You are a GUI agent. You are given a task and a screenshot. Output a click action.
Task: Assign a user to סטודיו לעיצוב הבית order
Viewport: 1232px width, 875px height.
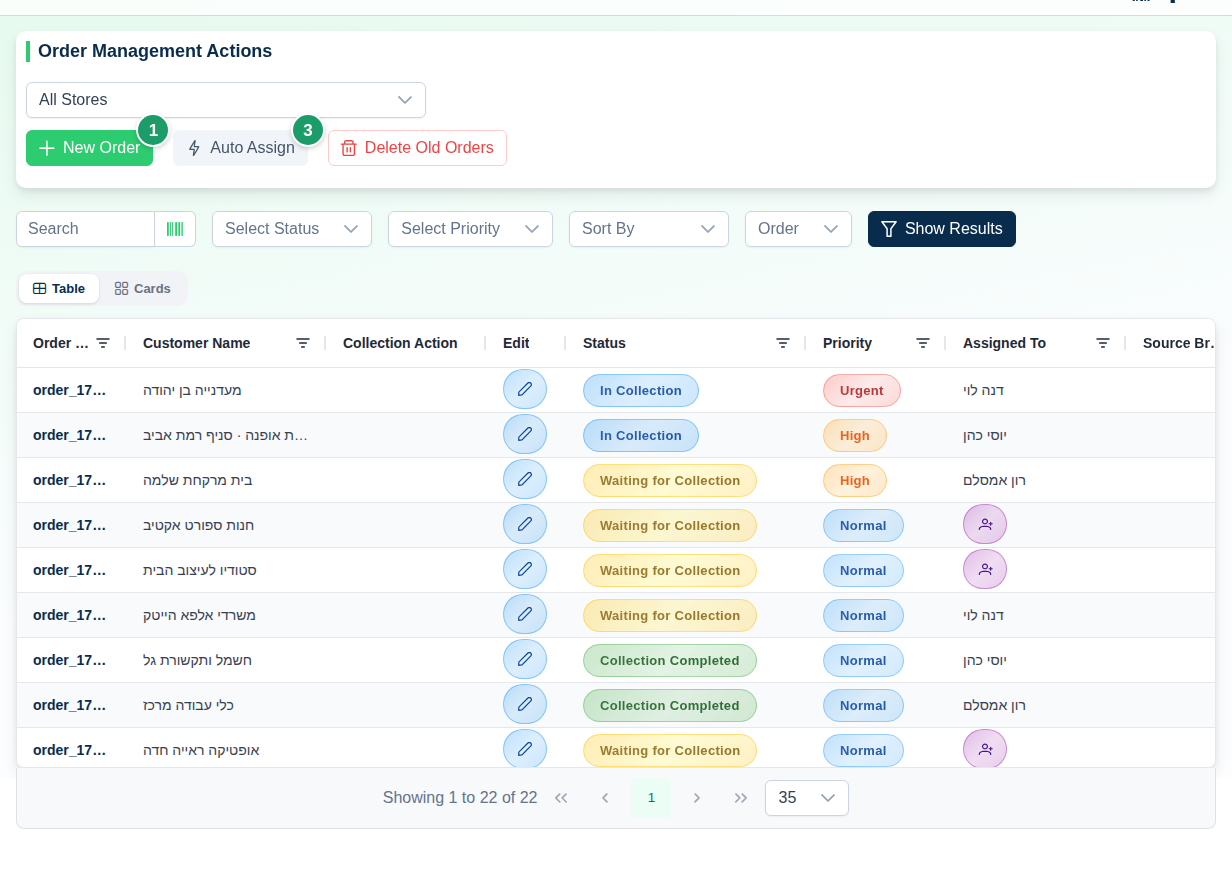point(985,570)
